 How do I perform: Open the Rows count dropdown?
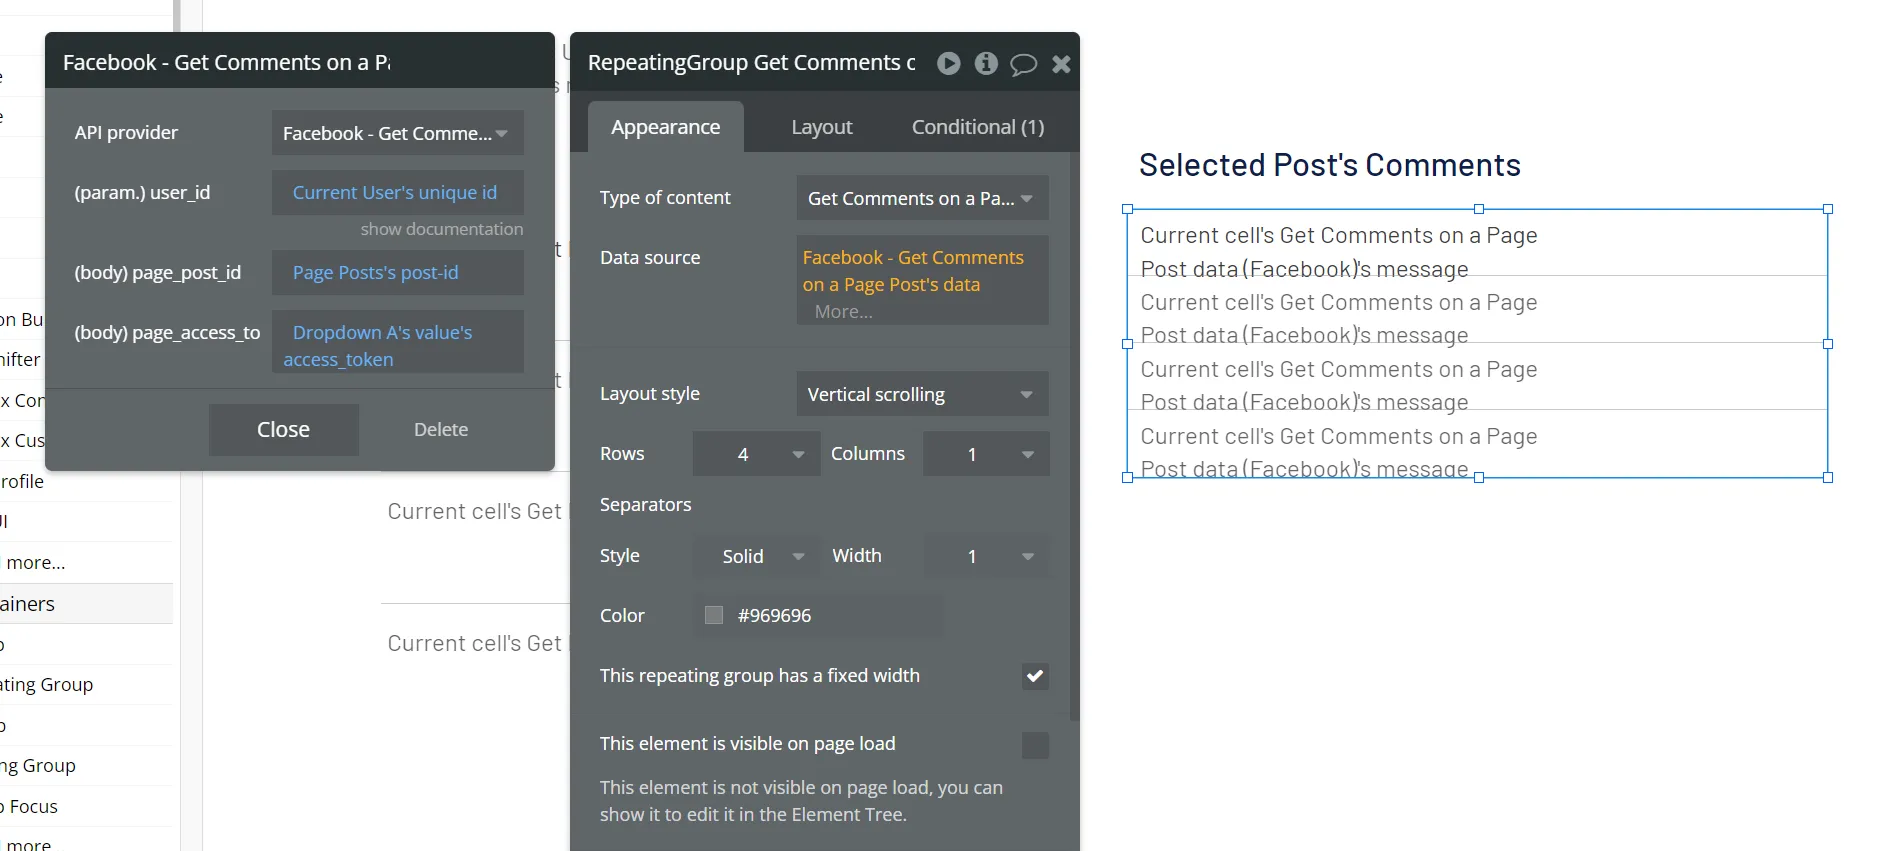tap(756, 454)
